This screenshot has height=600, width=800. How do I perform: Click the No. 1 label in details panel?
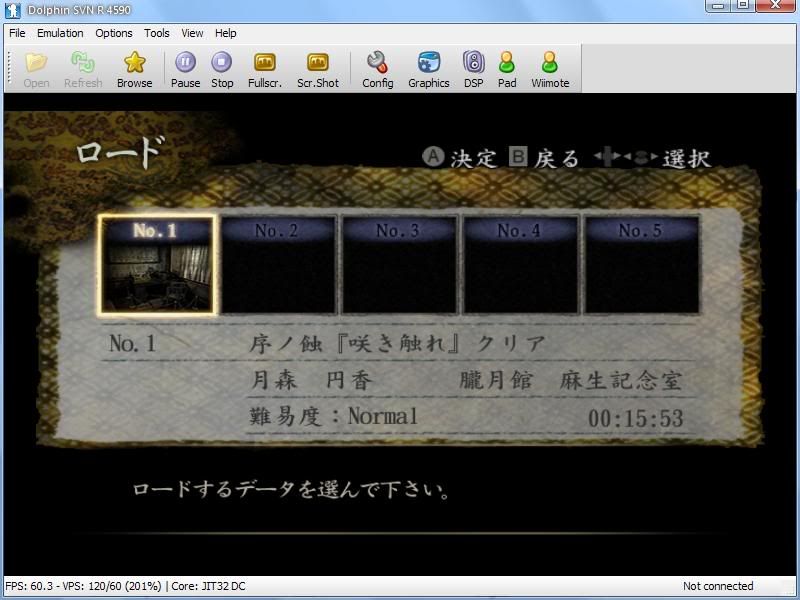pyautogui.click(x=132, y=343)
